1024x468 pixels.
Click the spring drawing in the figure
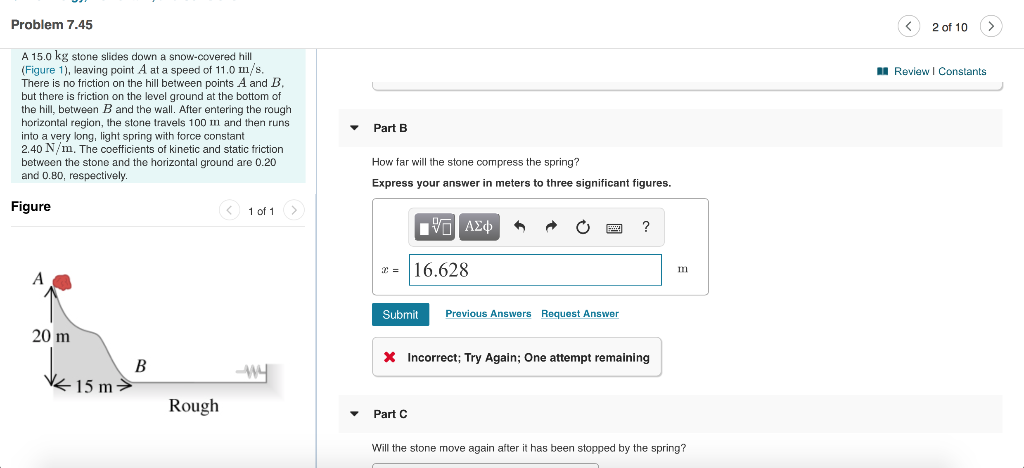click(x=251, y=373)
